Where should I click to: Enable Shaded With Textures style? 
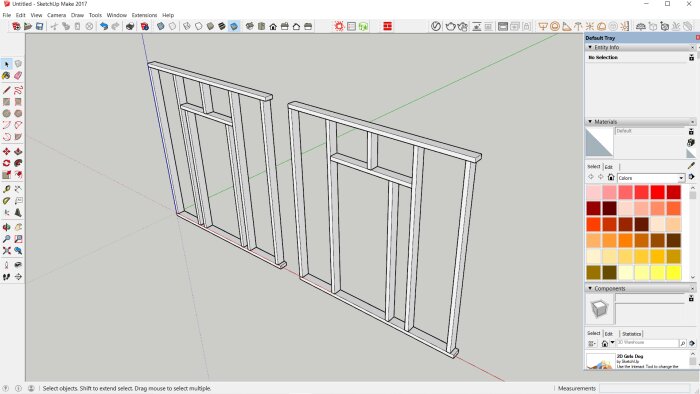221,26
